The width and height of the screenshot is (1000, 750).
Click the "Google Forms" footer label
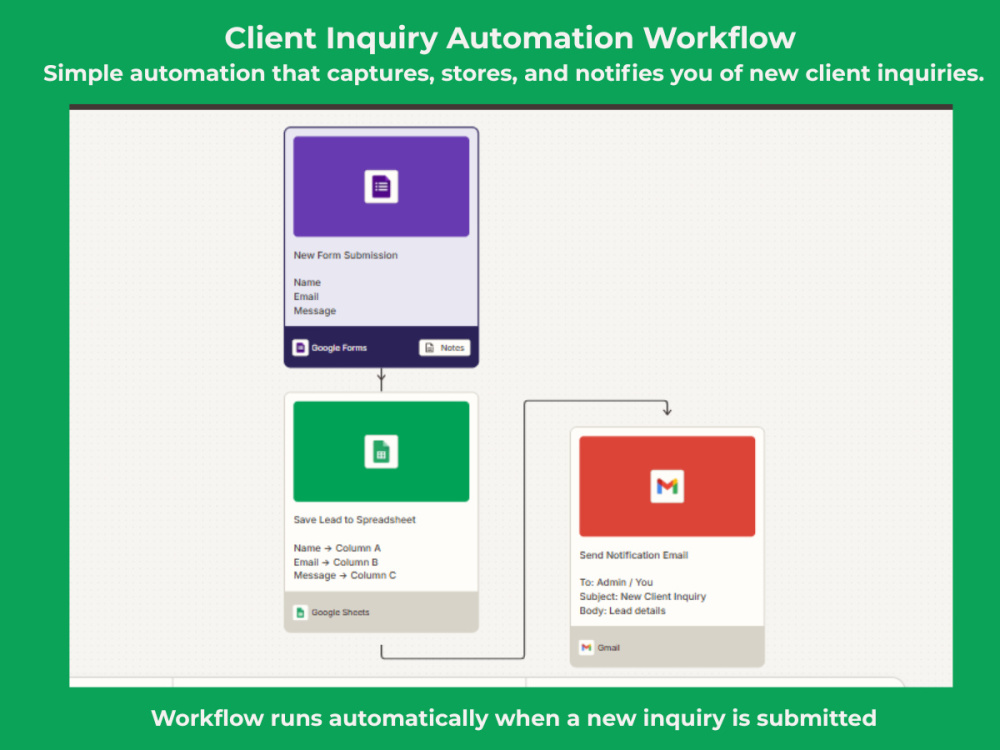[339, 348]
